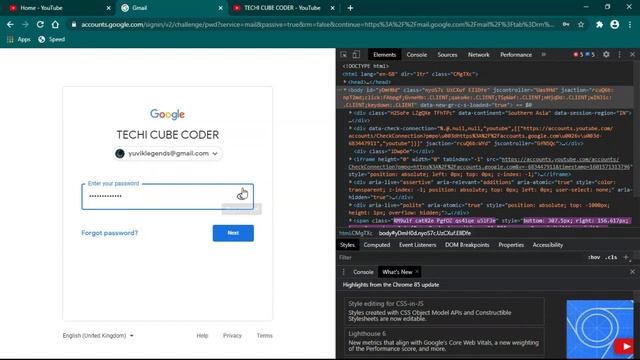640x360 pixels.
Task: Open DevTools settings gear
Action: [x=606, y=54]
